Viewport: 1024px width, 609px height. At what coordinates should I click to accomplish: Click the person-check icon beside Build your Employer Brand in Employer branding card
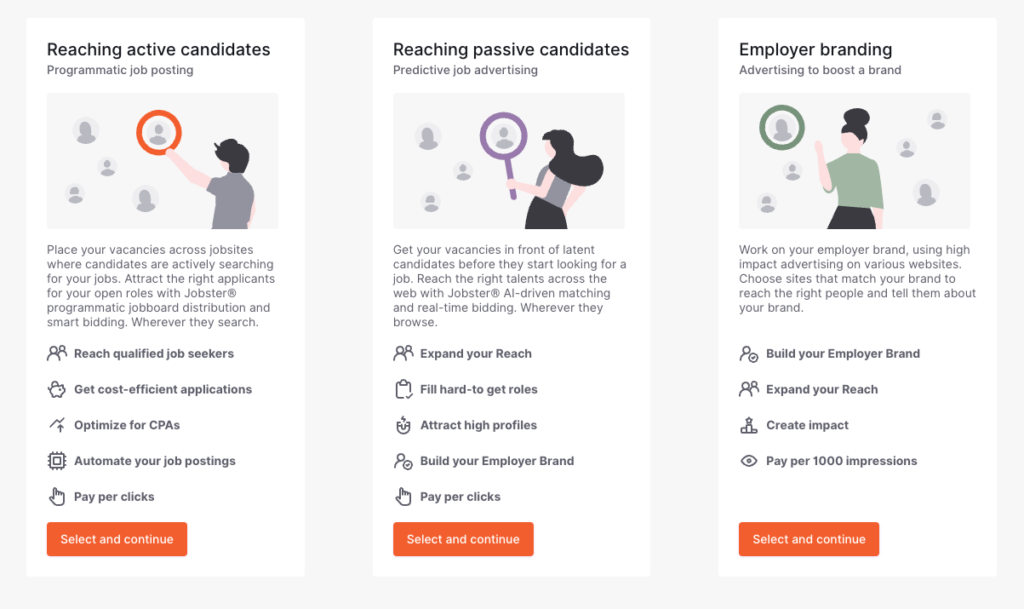point(749,353)
